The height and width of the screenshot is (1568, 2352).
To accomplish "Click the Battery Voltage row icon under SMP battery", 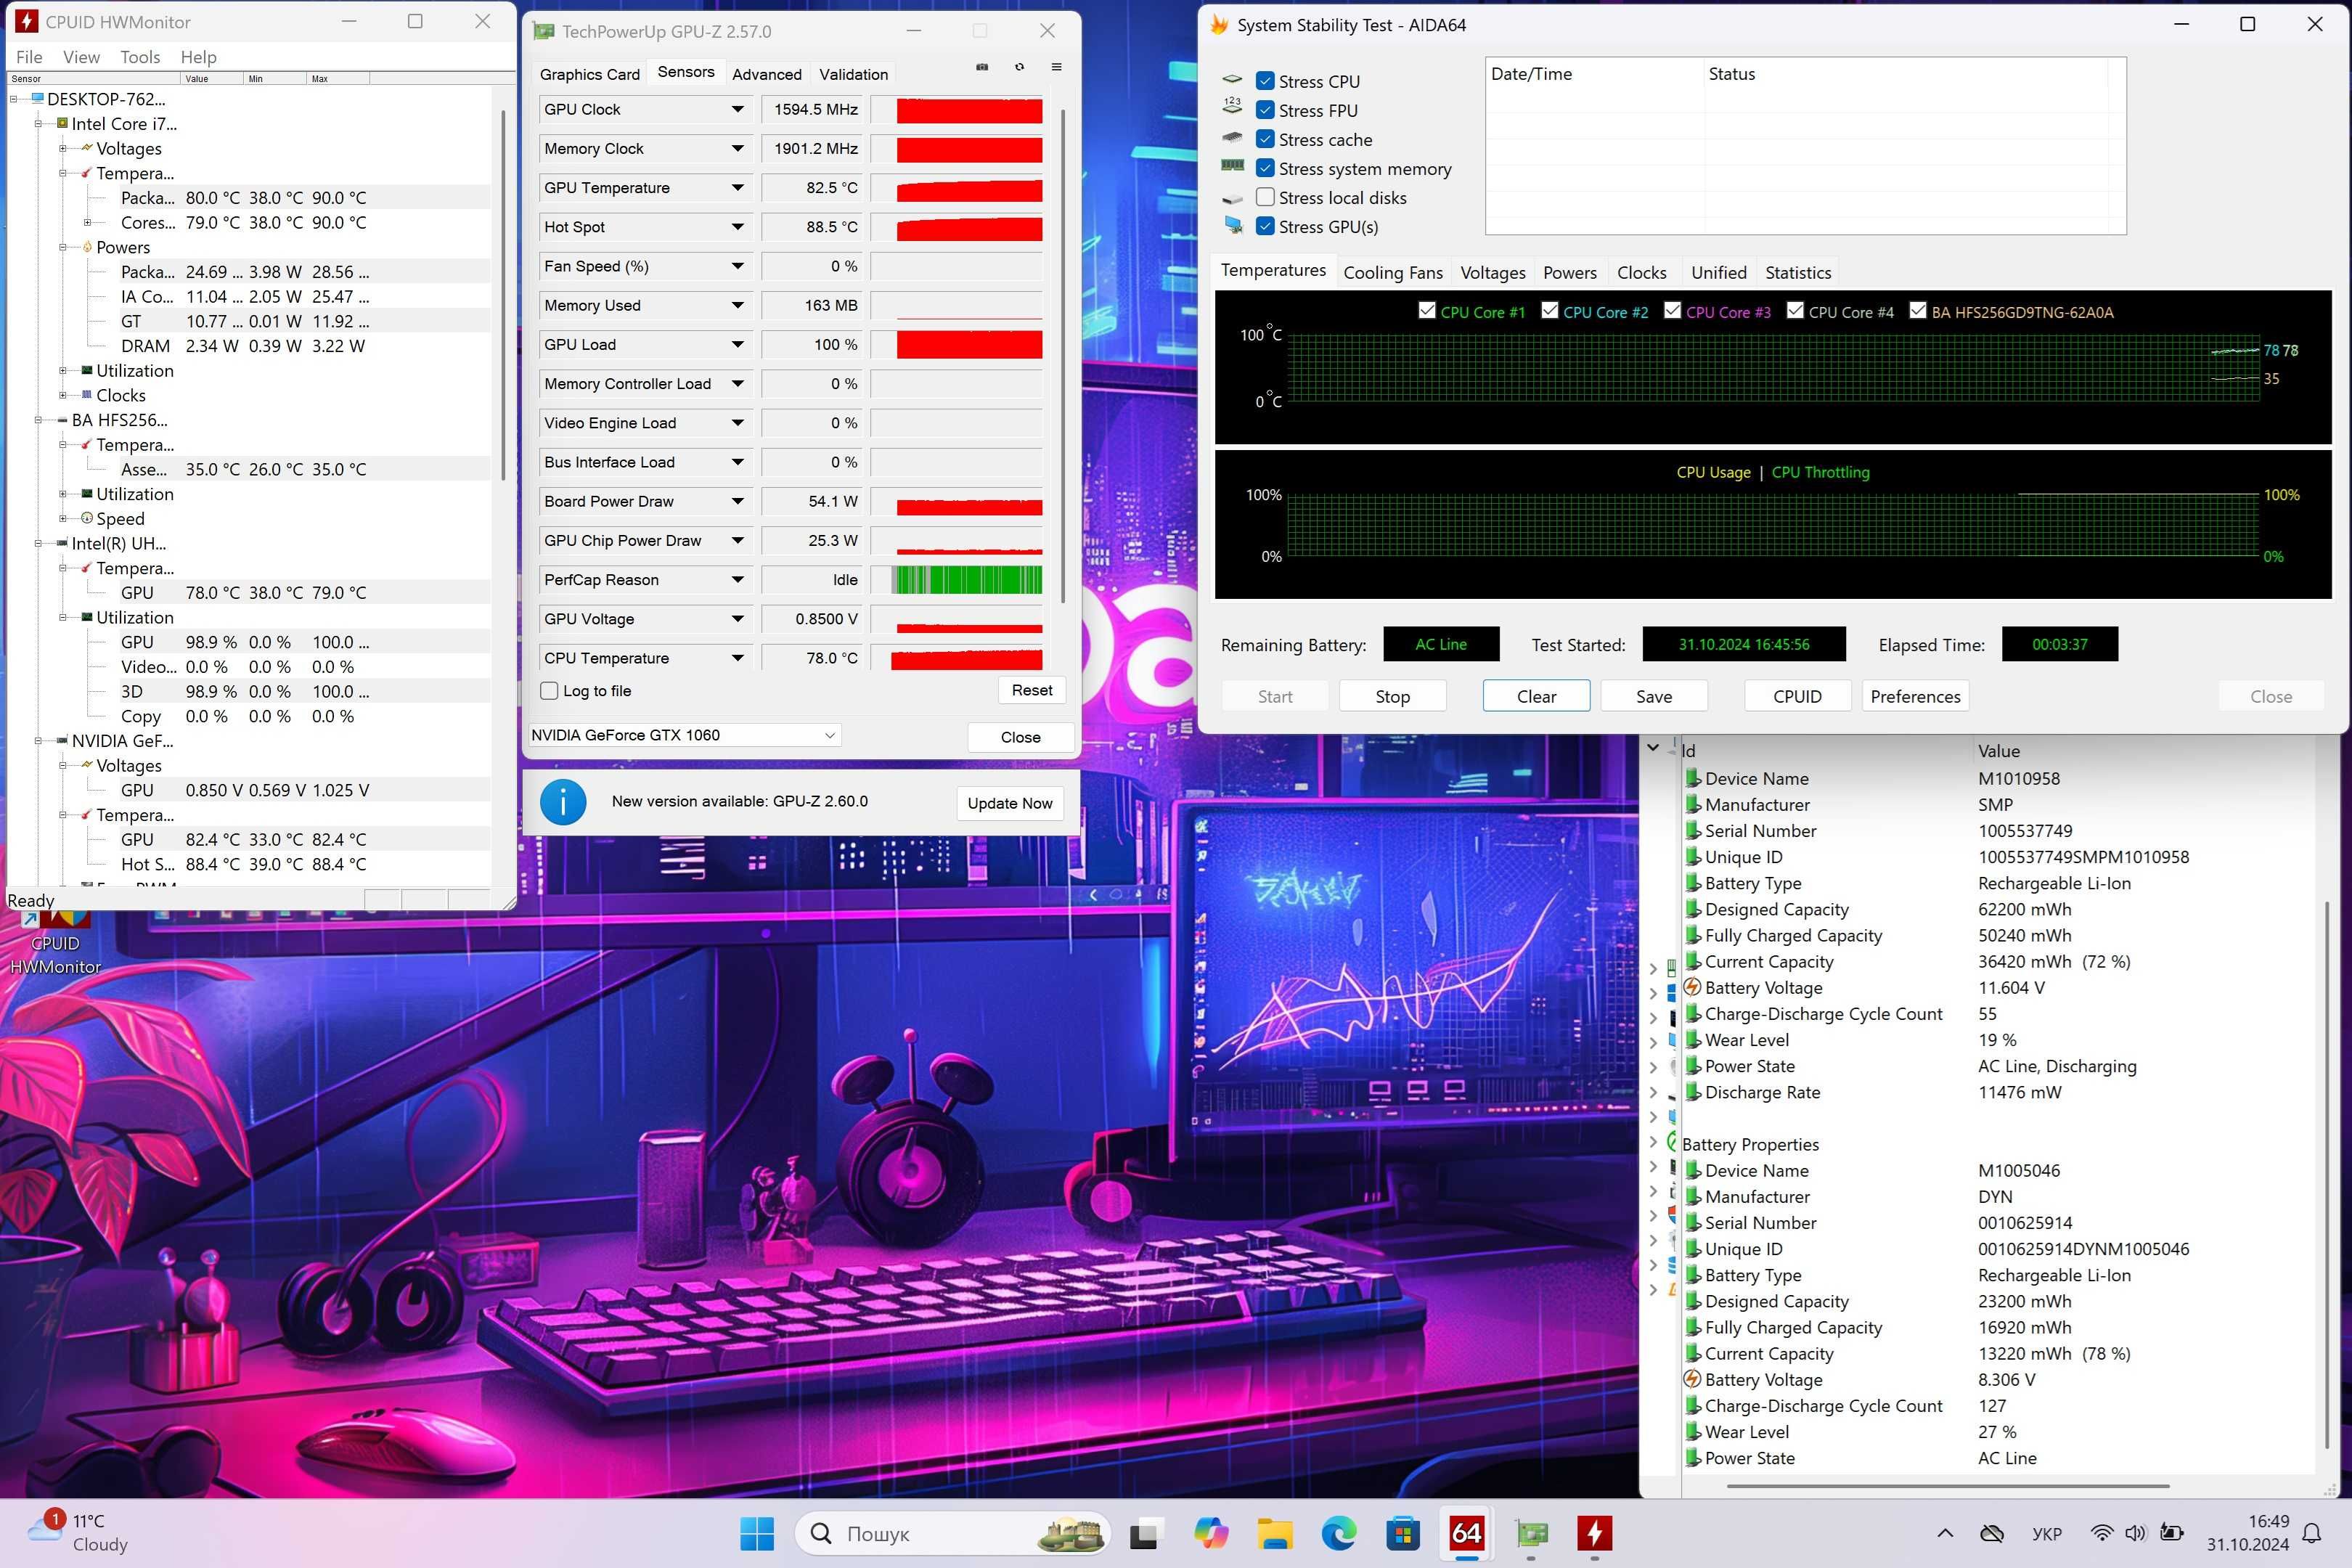I will [1692, 987].
